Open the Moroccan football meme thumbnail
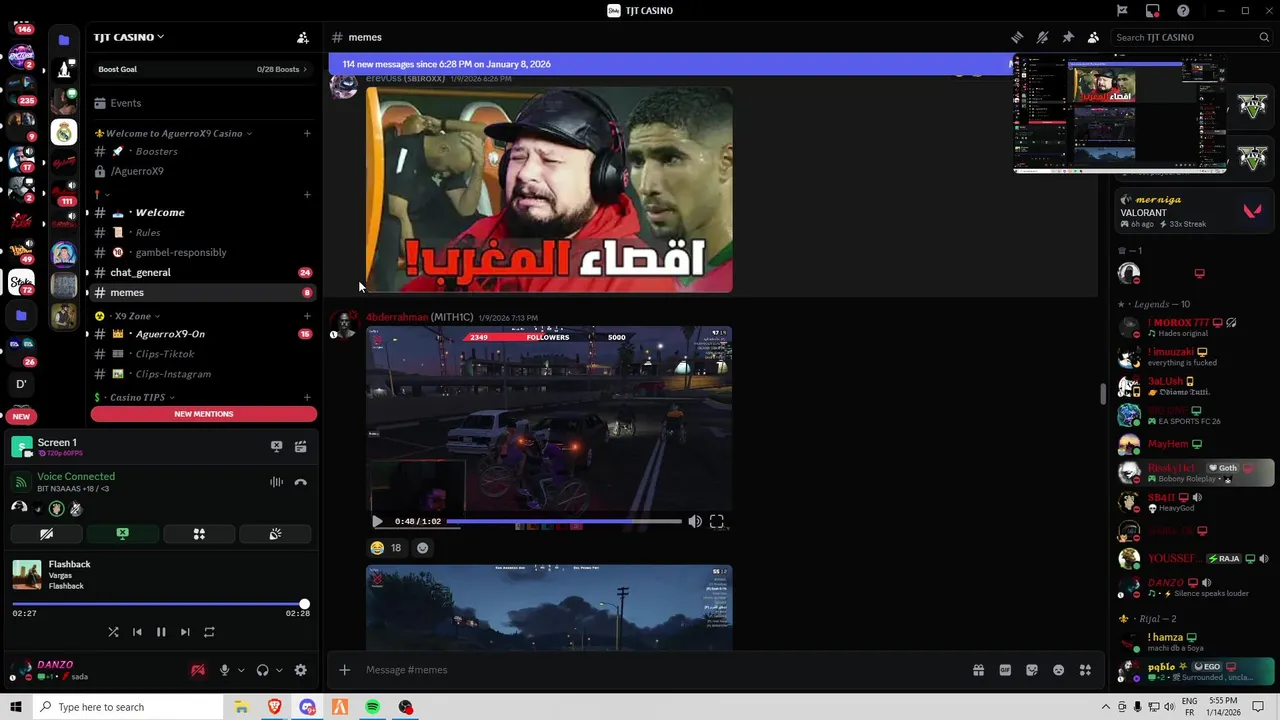 (x=549, y=190)
